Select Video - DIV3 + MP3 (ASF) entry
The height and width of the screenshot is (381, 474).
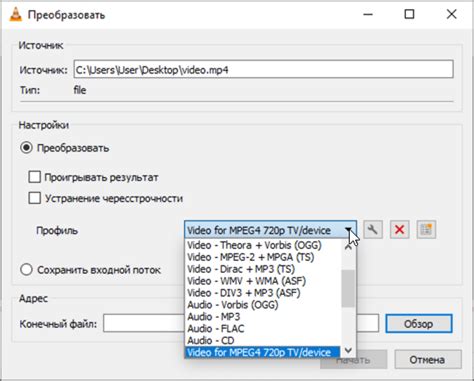click(x=263, y=293)
